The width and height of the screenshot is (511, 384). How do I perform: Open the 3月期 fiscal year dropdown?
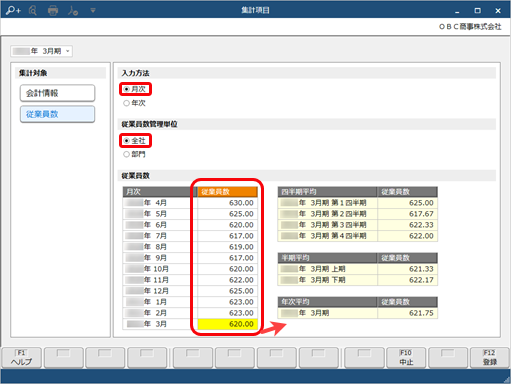(42, 51)
